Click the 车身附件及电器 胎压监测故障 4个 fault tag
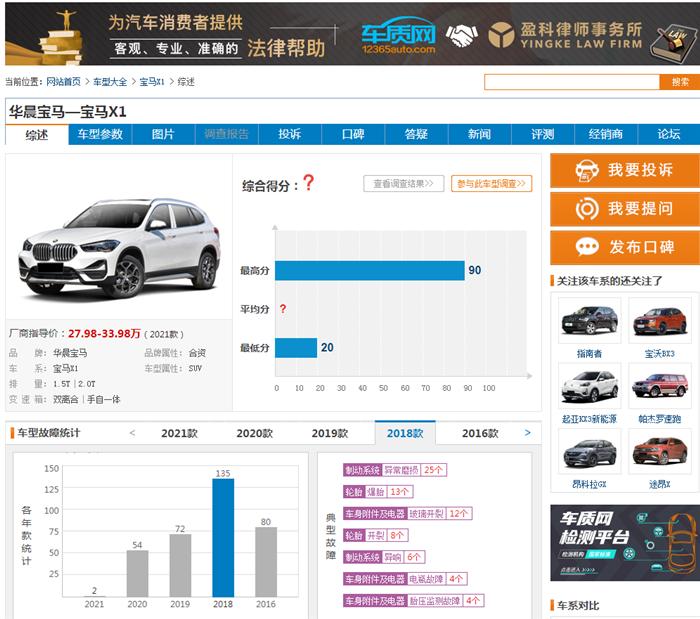Viewport: 700px width, 619px height. pyautogui.click(x=413, y=601)
